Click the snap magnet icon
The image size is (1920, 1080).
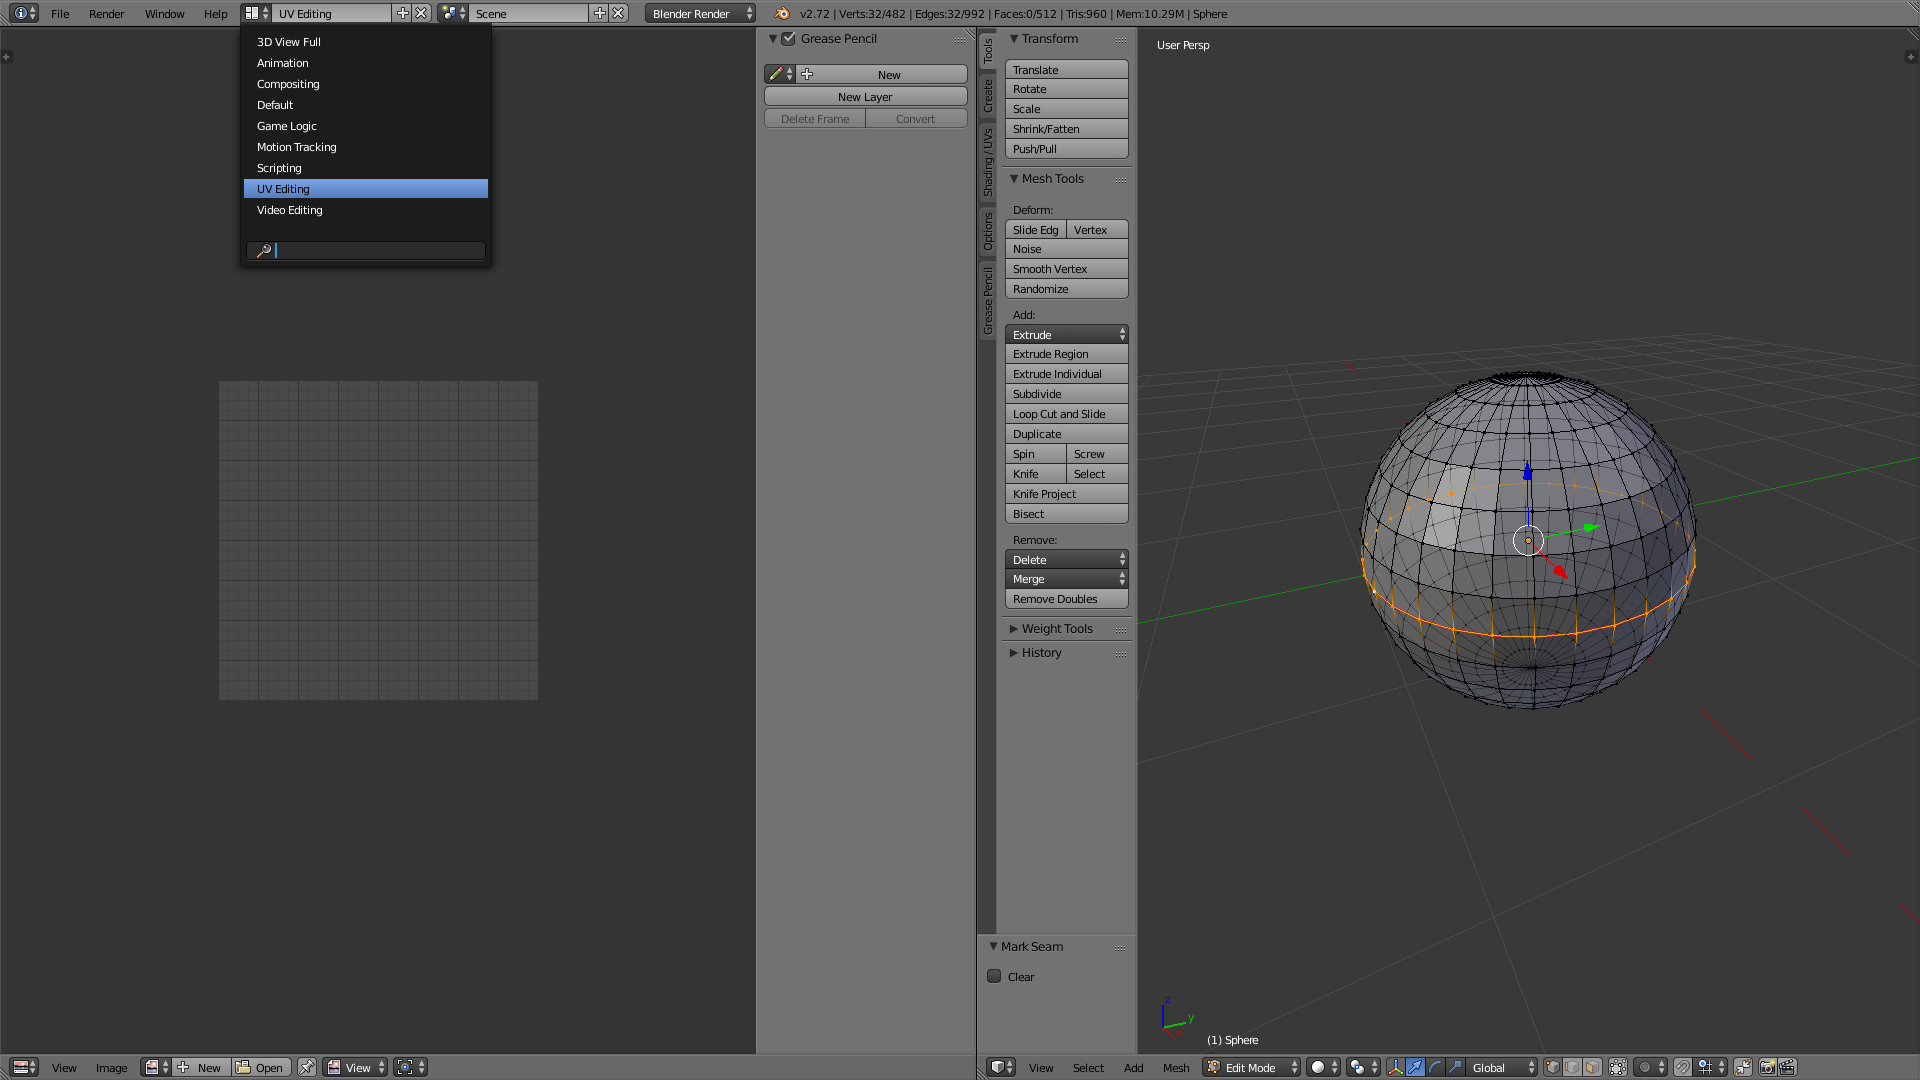[x=1683, y=1067]
